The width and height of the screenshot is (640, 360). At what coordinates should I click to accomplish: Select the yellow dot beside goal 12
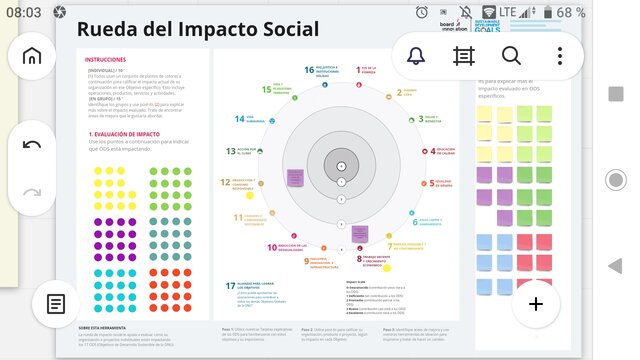[250, 196]
